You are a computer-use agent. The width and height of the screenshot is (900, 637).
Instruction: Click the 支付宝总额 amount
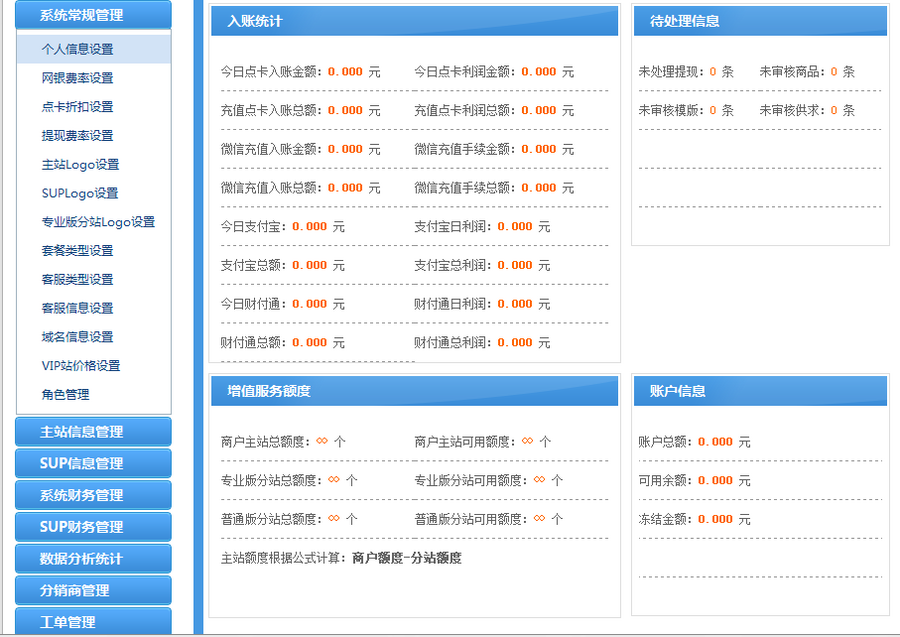(309, 265)
